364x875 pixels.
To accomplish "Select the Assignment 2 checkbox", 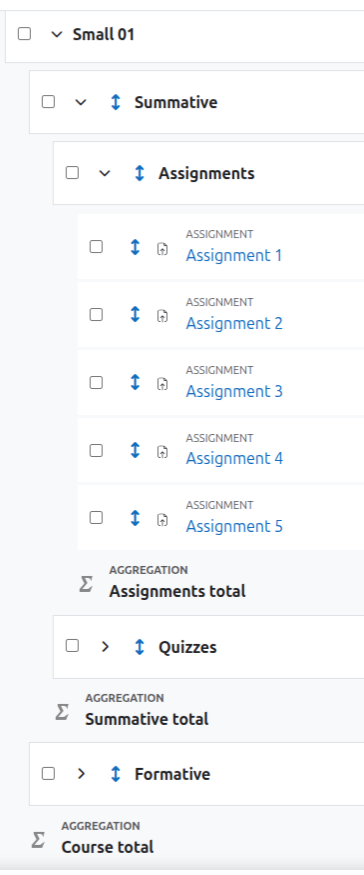I will [x=96, y=314].
